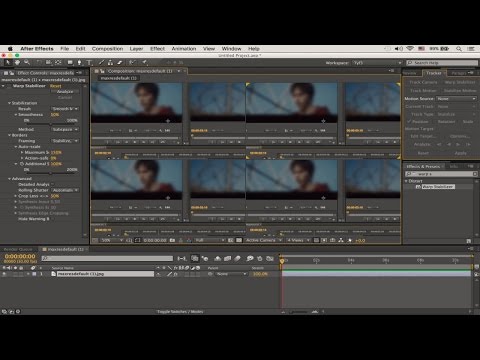Select the Pan Behind anchor point tool
Image resolution: width=480 pixels, height=360 pixels.
pyautogui.click(x=58, y=62)
